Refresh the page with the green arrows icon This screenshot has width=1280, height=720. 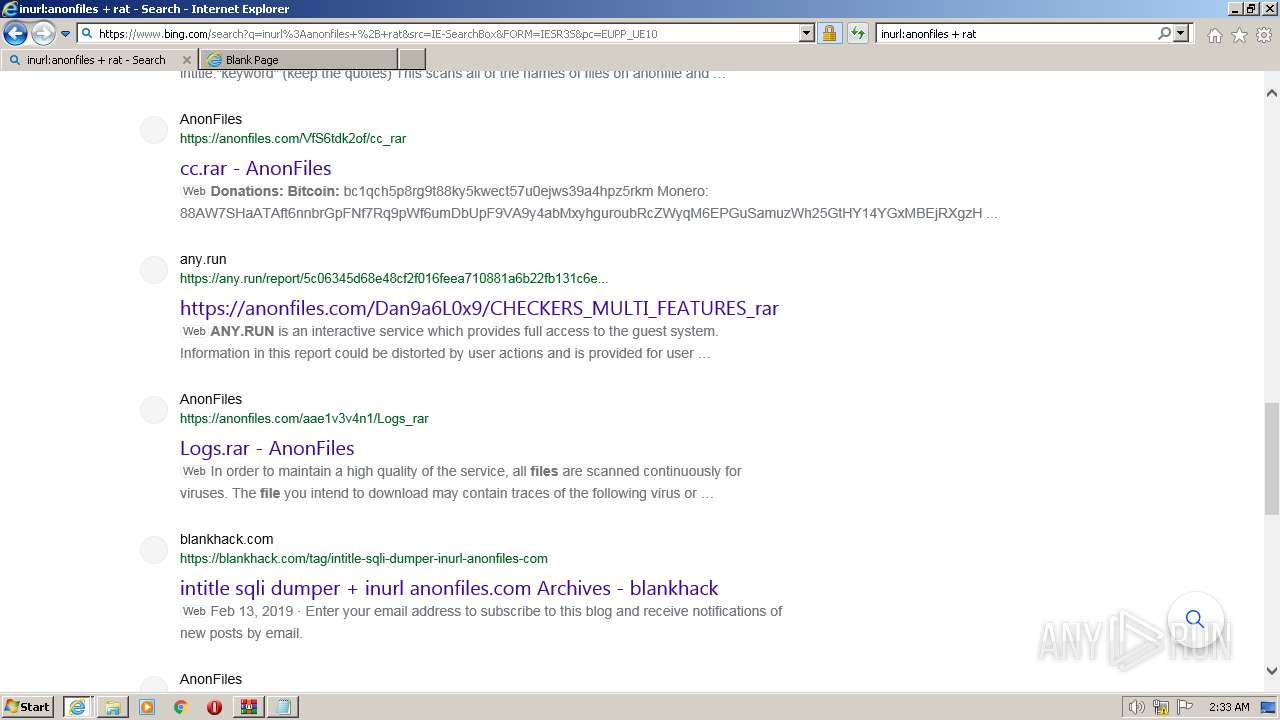click(857, 33)
